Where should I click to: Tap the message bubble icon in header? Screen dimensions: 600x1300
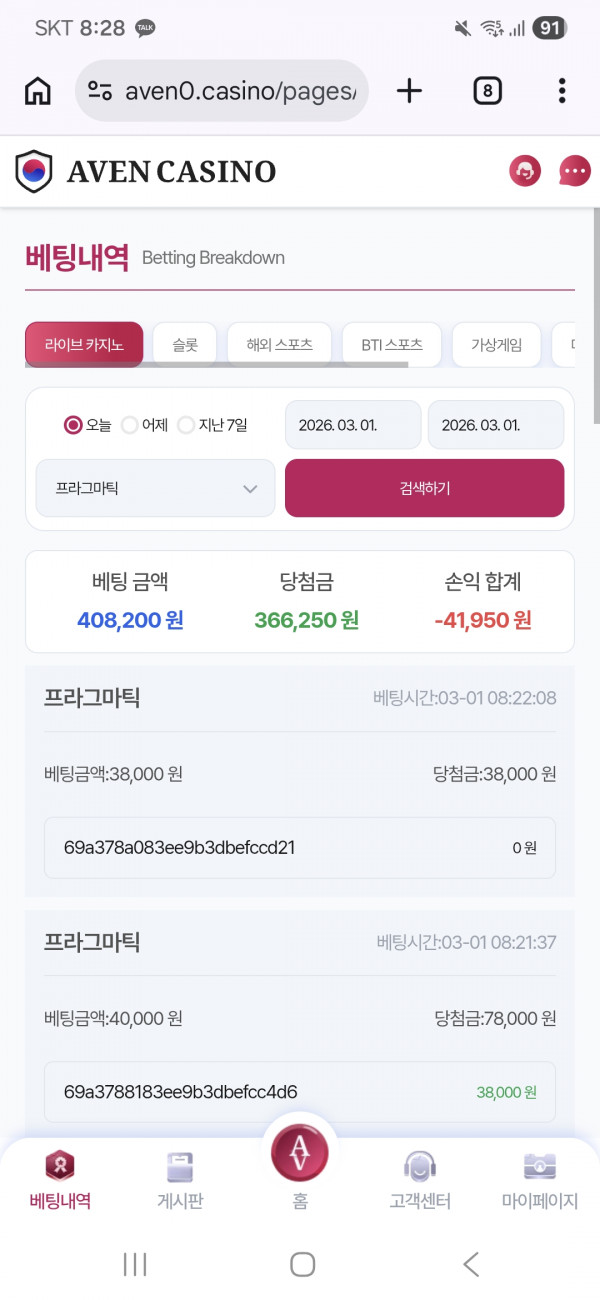(573, 170)
